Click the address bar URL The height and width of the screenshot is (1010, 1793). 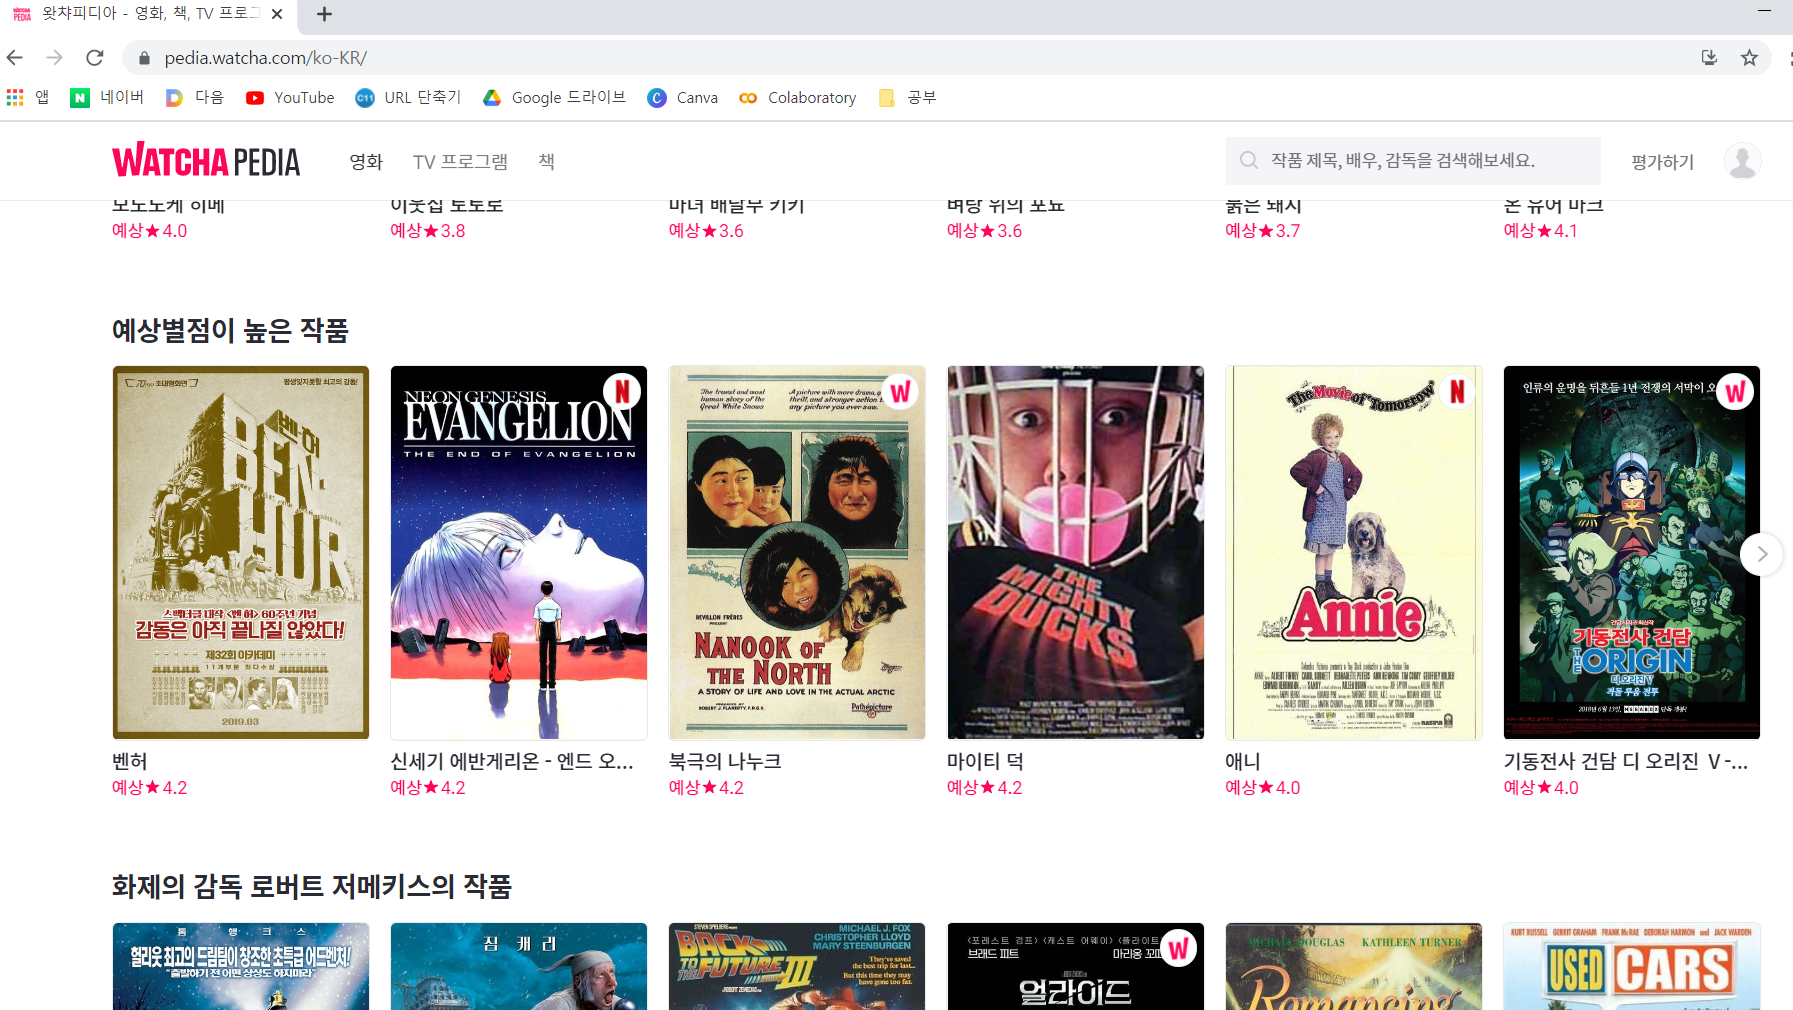pyautogui.click(x=266, y=58)
